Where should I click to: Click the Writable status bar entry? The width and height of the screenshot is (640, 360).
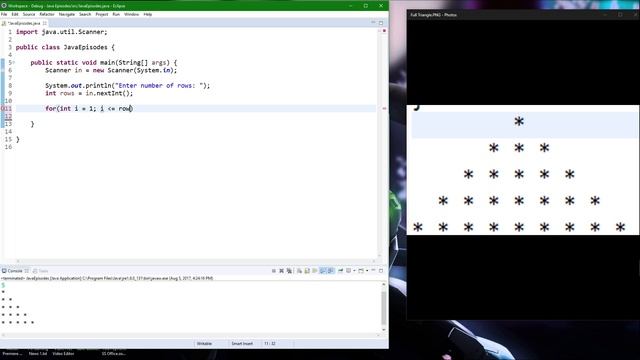point(204,344)
